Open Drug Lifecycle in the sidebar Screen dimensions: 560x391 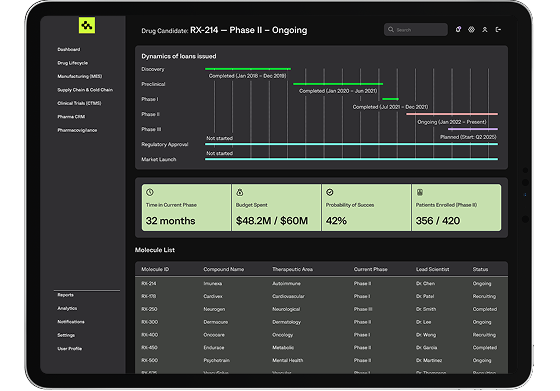pos(72,63)
